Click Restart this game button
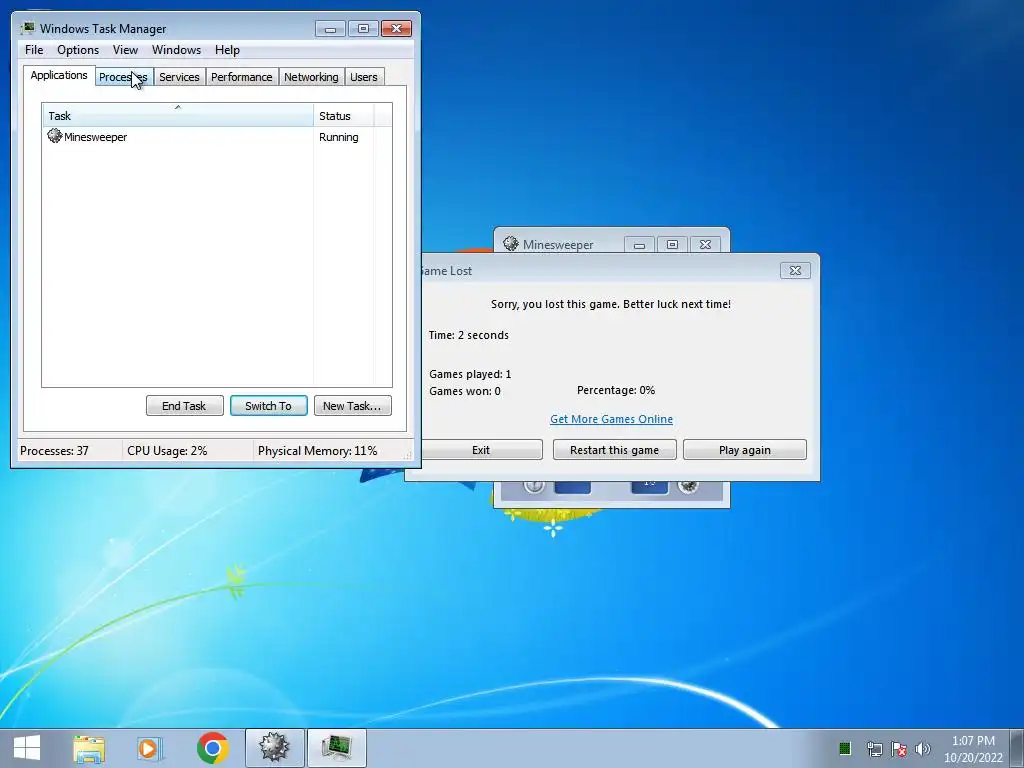Image resolution: width=1024 pixels, height=768 pixels. click(x=615, y=449)
